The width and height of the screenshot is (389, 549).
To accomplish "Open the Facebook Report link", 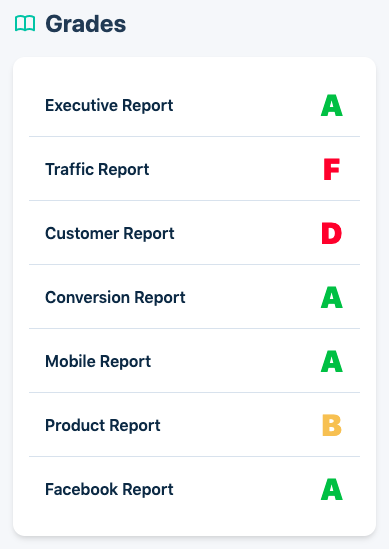I will 109,489.
